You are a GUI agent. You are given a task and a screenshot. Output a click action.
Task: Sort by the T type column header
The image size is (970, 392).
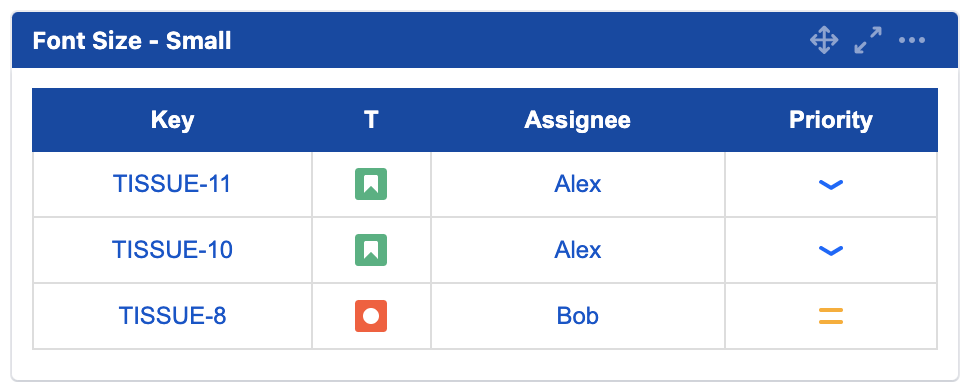click(x=371, y=120)
